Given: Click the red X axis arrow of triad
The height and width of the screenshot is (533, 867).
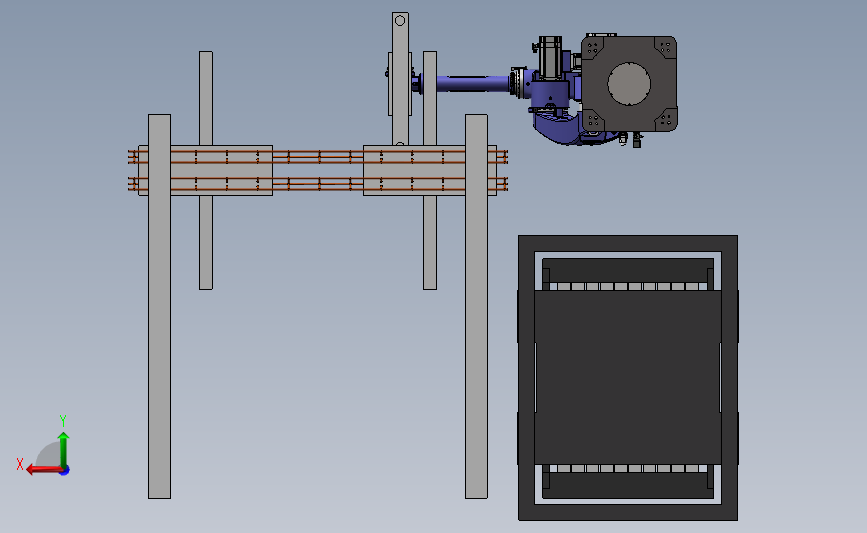Looking at the screenshot, I should [x=44, y=469].
